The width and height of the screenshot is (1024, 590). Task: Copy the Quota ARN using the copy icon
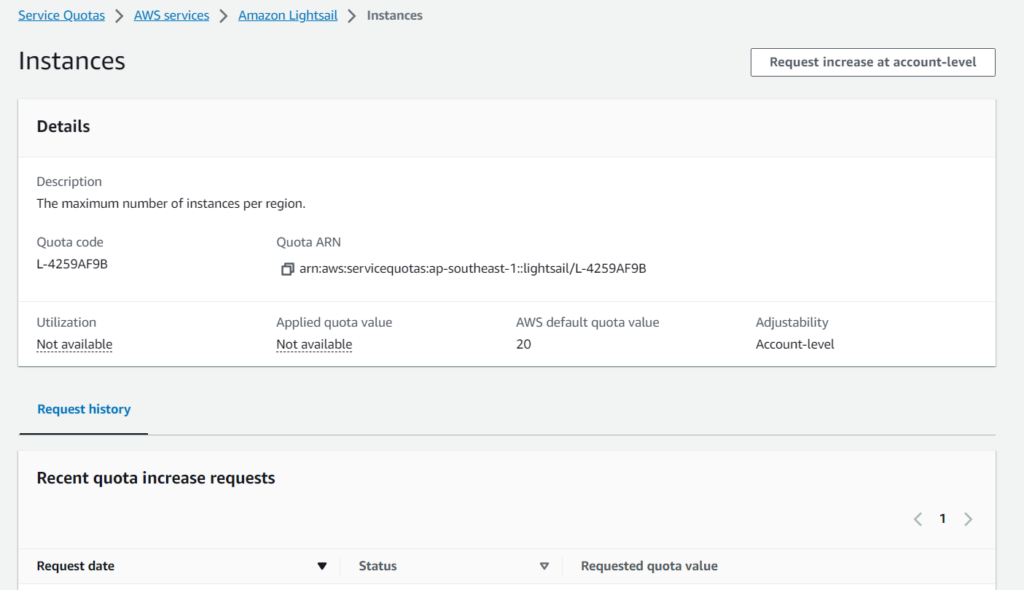287,269
